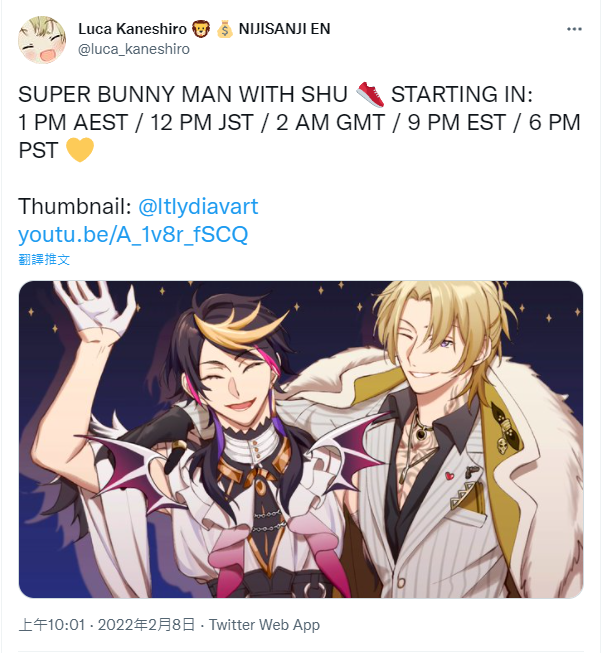The image size is (603, 653).
Task: Open the @ltlydiavart mention link
Action: point(198,207)
